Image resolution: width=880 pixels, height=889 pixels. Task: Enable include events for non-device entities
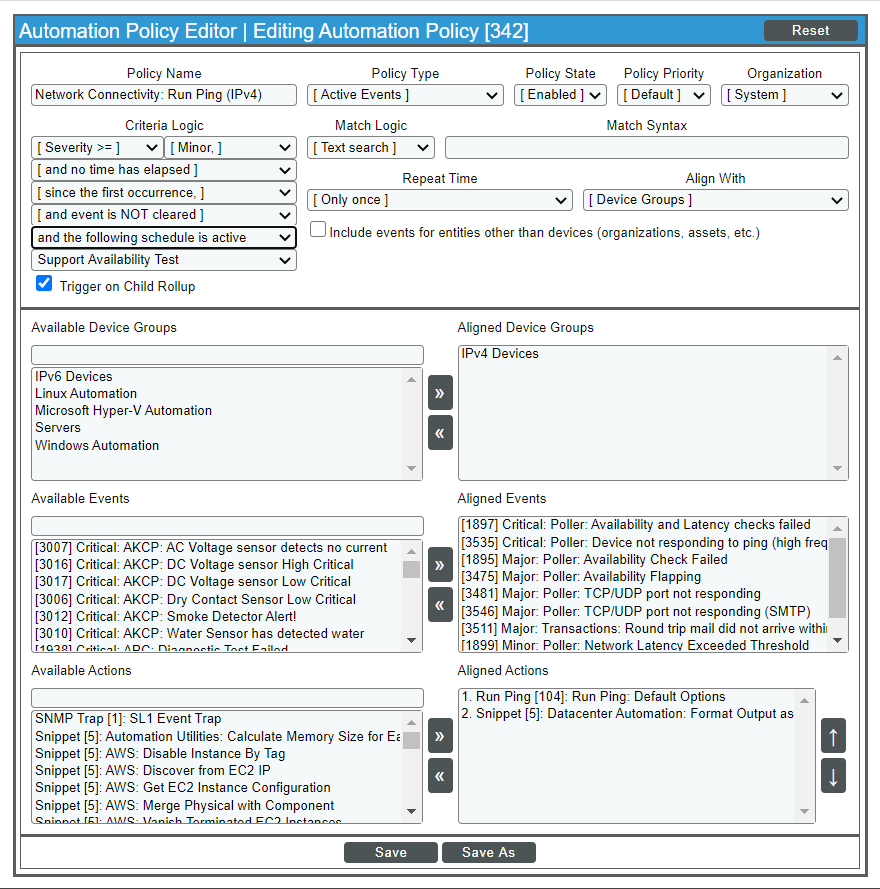(x=317, y=230)
